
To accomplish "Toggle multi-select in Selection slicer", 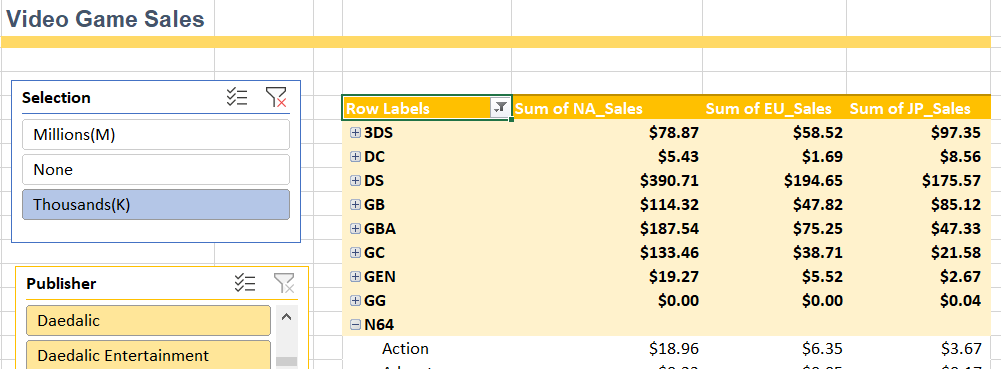I will point(237,98).
